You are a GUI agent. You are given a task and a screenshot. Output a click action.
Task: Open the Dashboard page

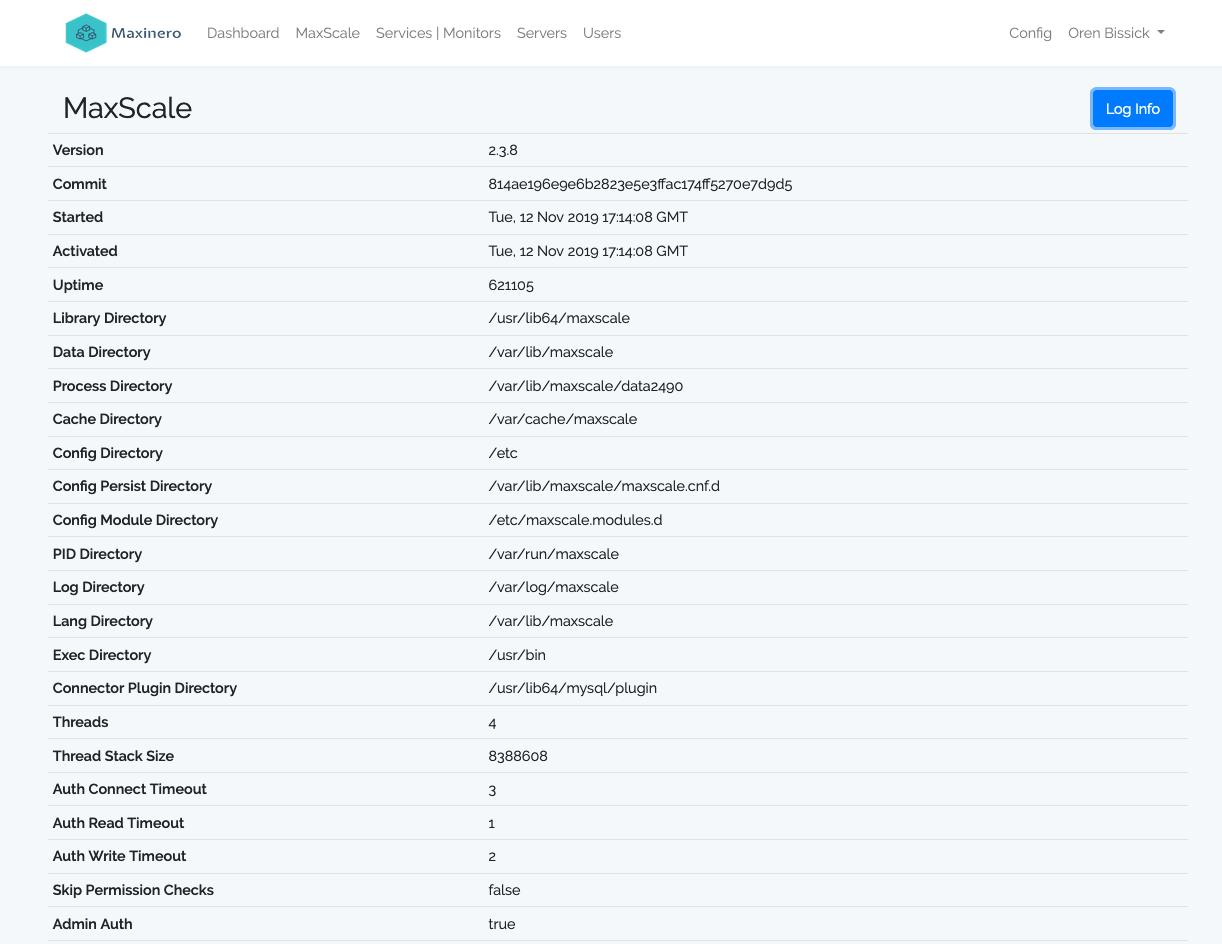click(243, 33)
